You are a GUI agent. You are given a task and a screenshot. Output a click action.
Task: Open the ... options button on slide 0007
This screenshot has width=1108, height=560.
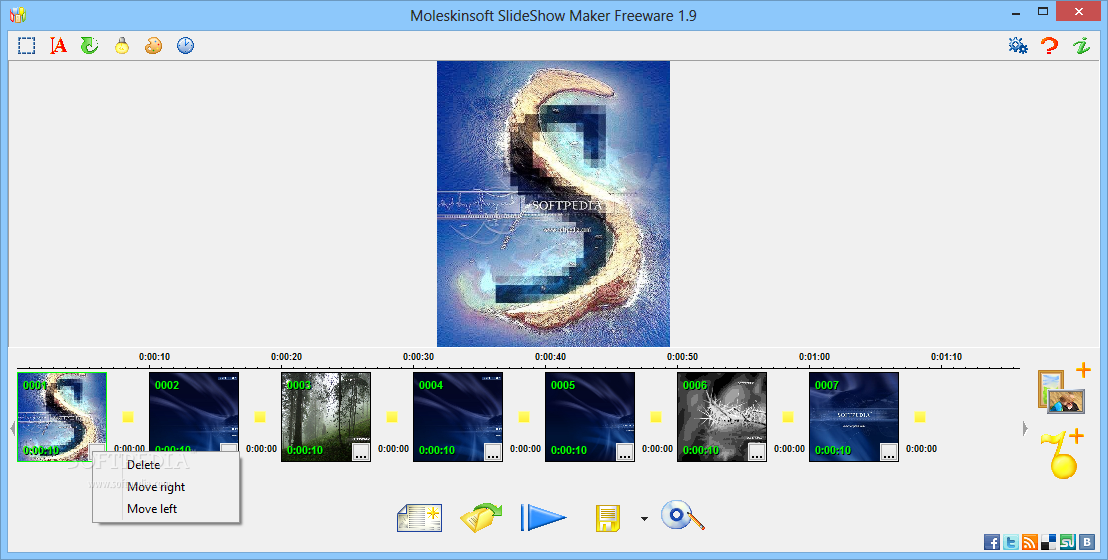889,453
